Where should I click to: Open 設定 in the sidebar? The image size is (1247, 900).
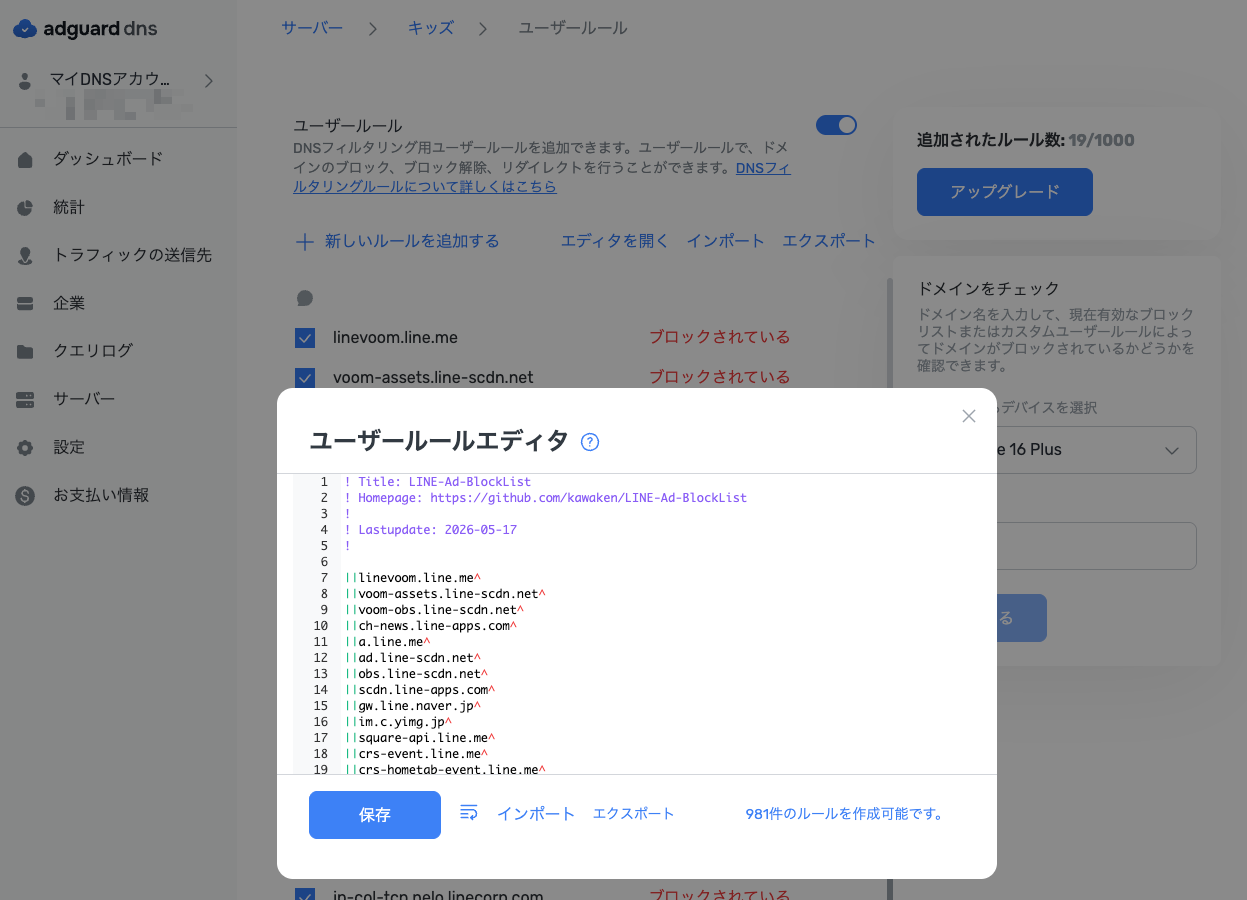[x=69, y=447]
